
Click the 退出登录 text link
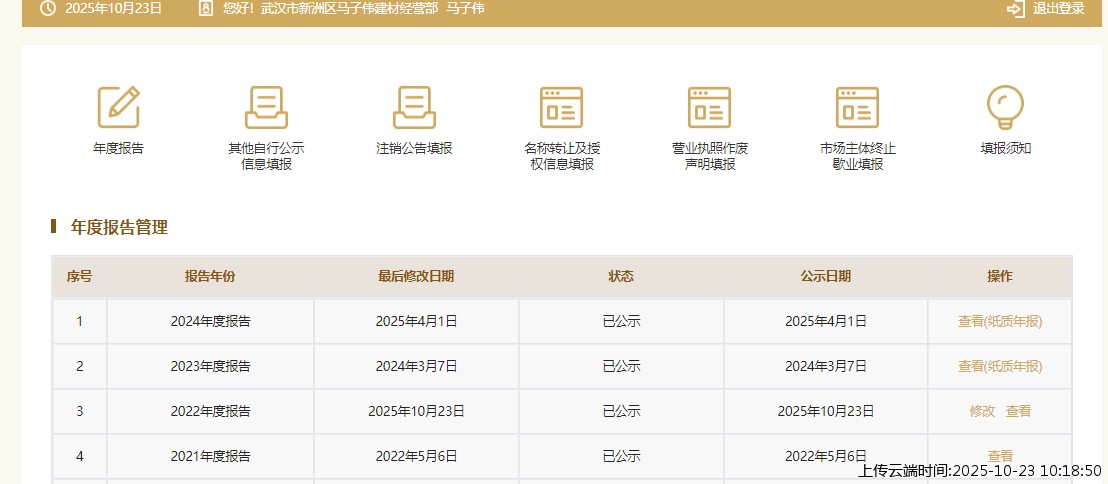1058,9
